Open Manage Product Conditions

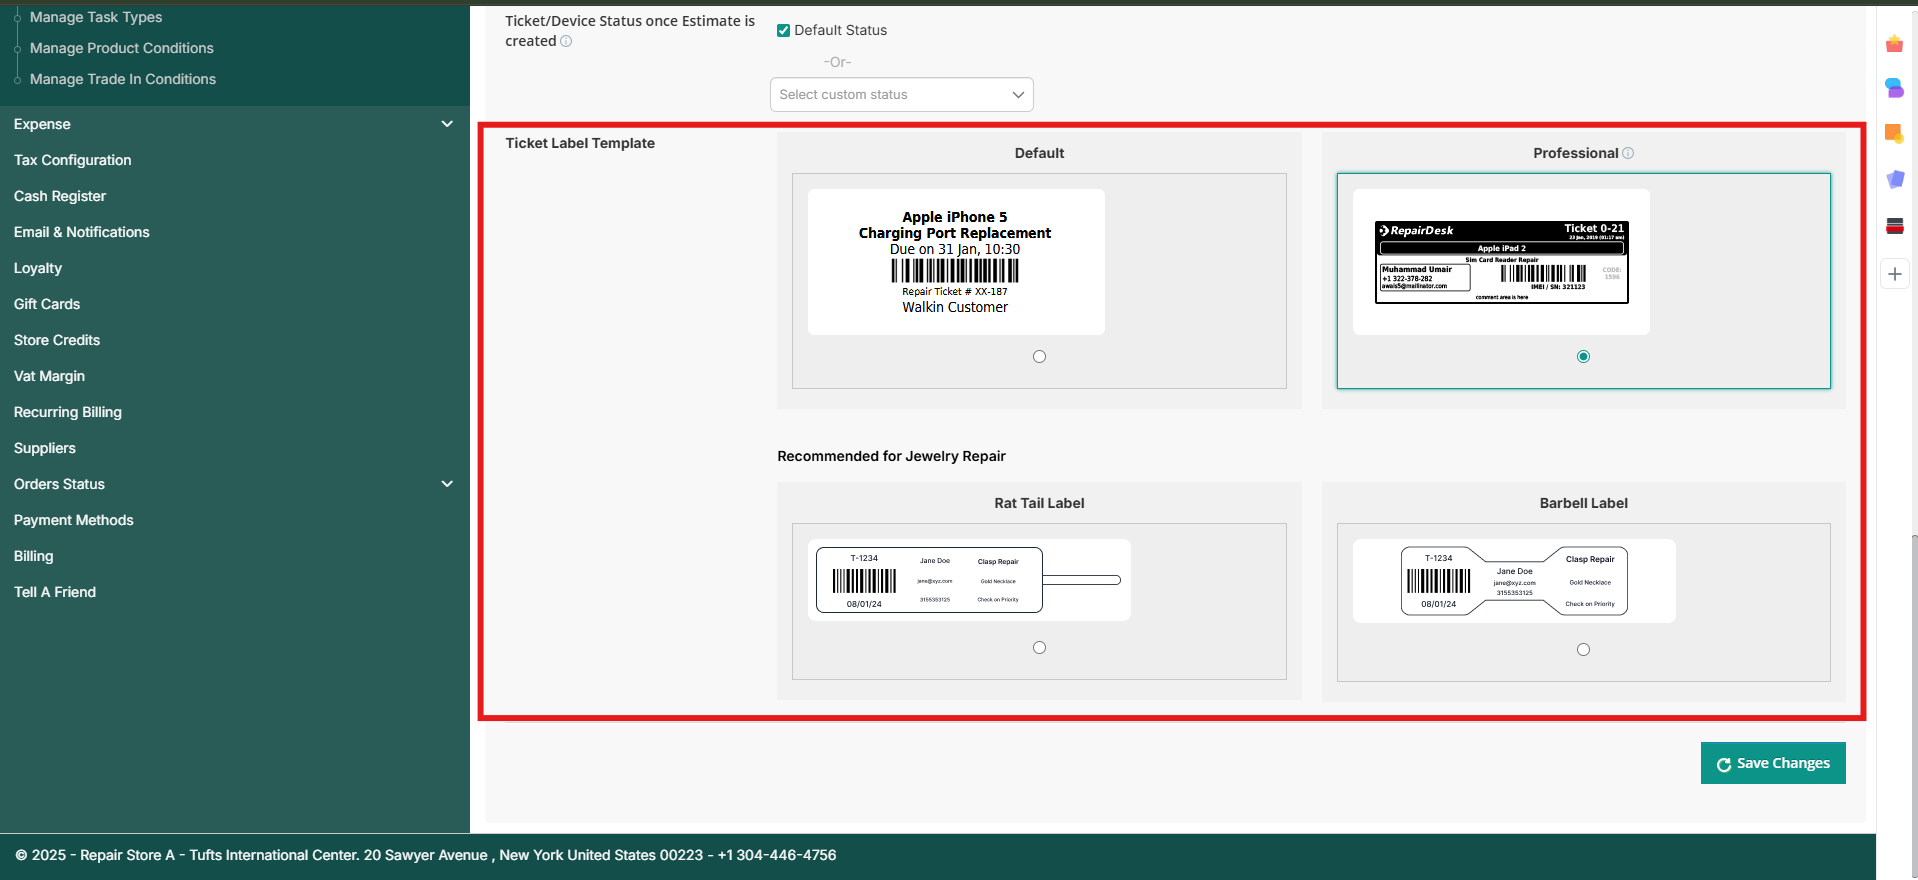[122, 48]
